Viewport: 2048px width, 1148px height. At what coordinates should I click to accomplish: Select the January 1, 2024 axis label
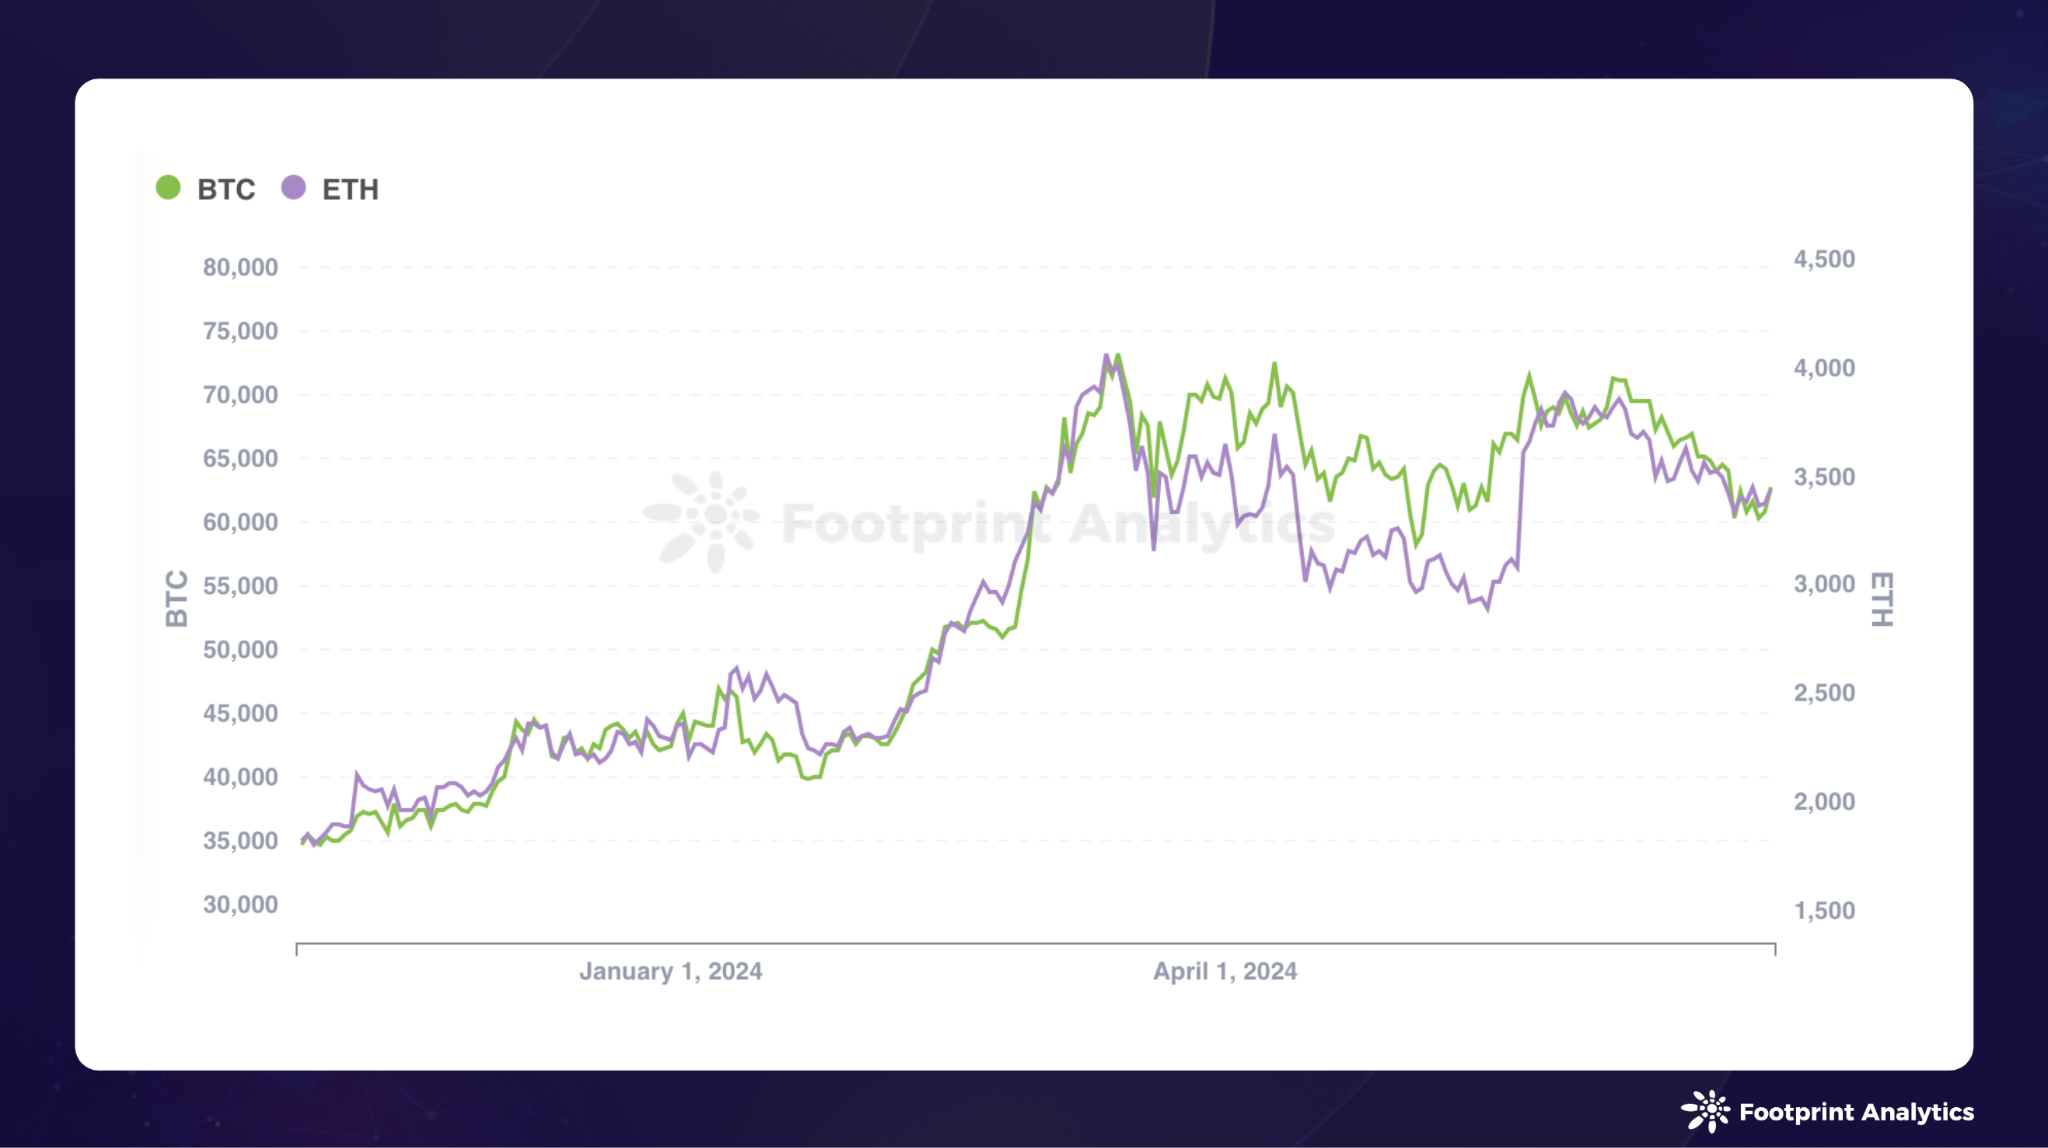(670, 971)
